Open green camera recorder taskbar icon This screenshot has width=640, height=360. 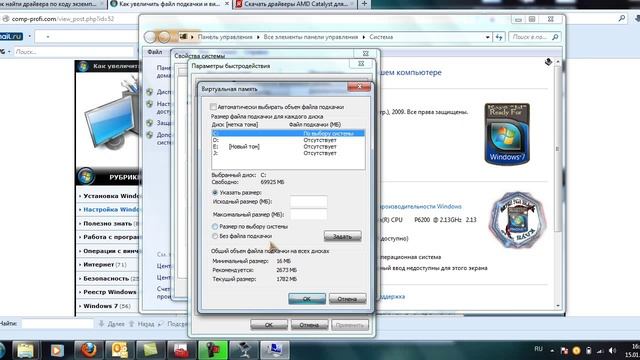pyautogui.click(x=213, y=350)
